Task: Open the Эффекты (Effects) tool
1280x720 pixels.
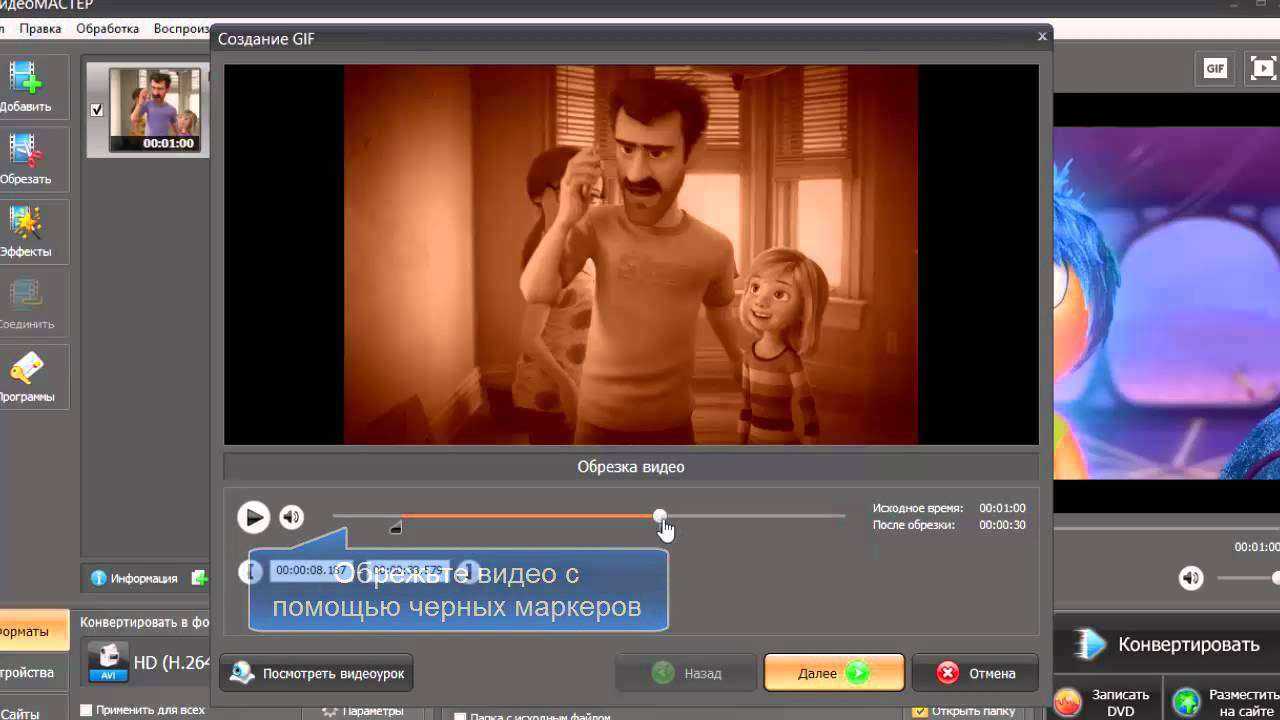Action: click(26, 231)
